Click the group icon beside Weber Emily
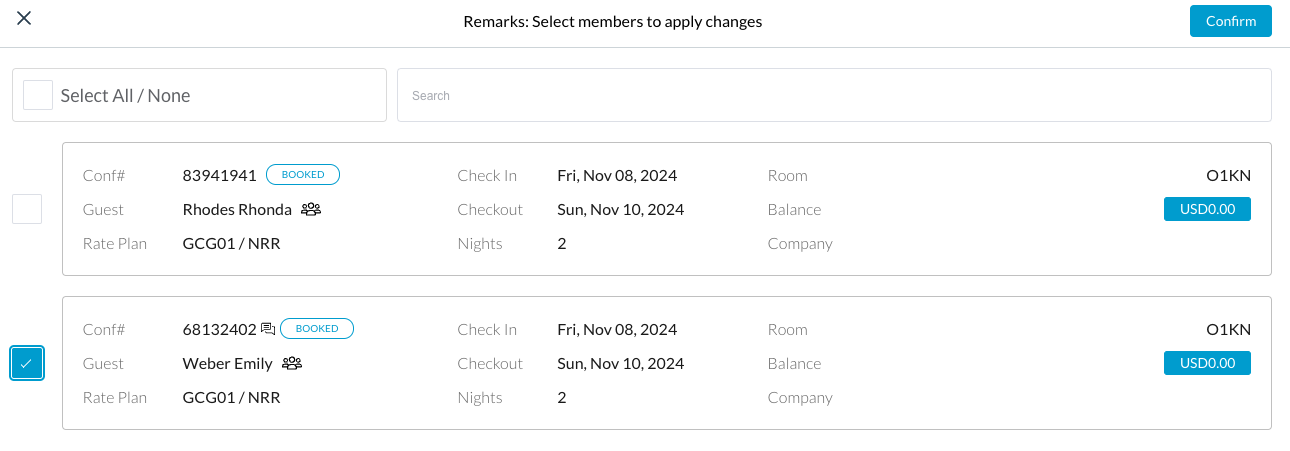Viewport: 1290px width, 451px height. [x=292, y=364]
